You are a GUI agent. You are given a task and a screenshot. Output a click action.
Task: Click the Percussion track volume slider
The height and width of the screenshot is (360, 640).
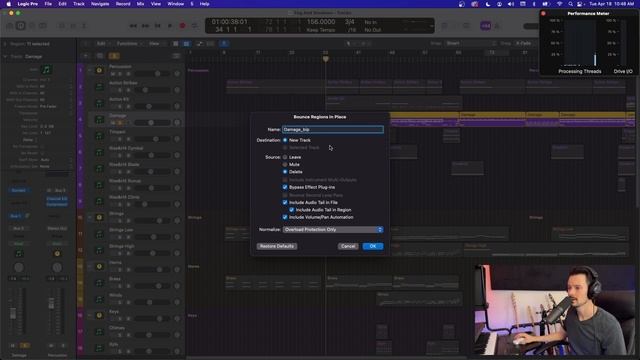click(151, 73)
